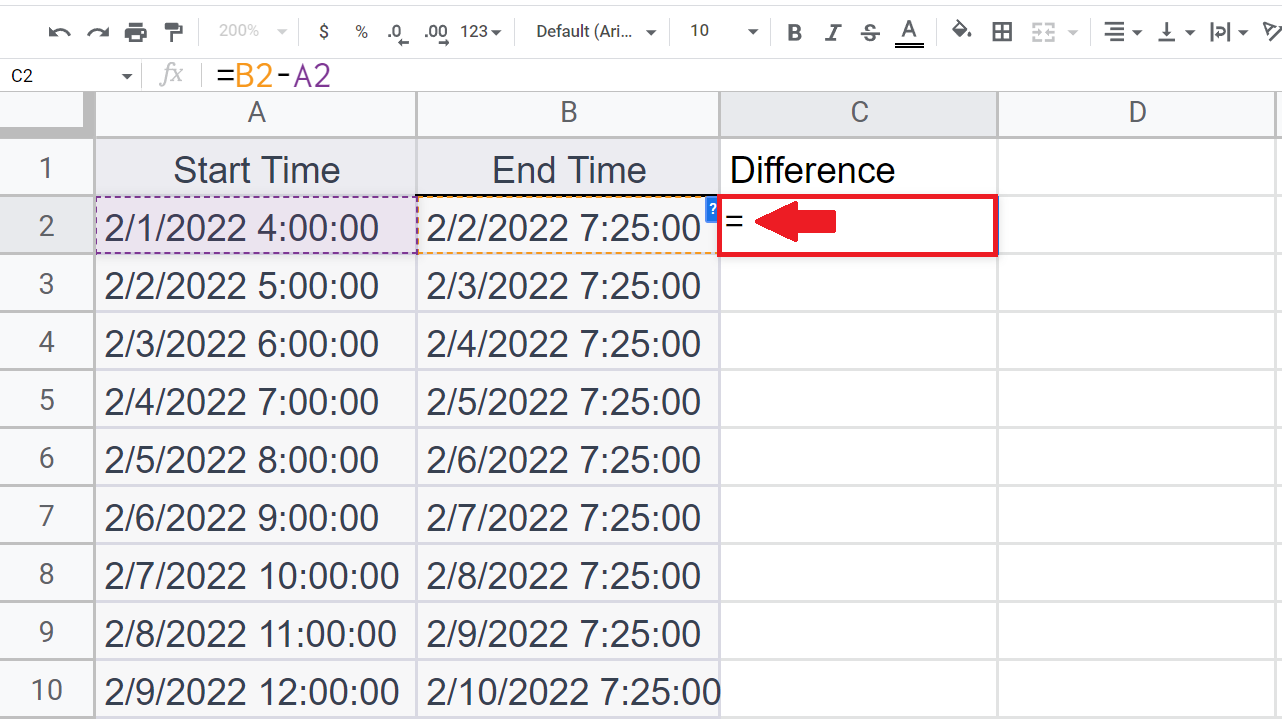The image size is (1282, 719).
Task: Select column B header
Action: (568, 114)
